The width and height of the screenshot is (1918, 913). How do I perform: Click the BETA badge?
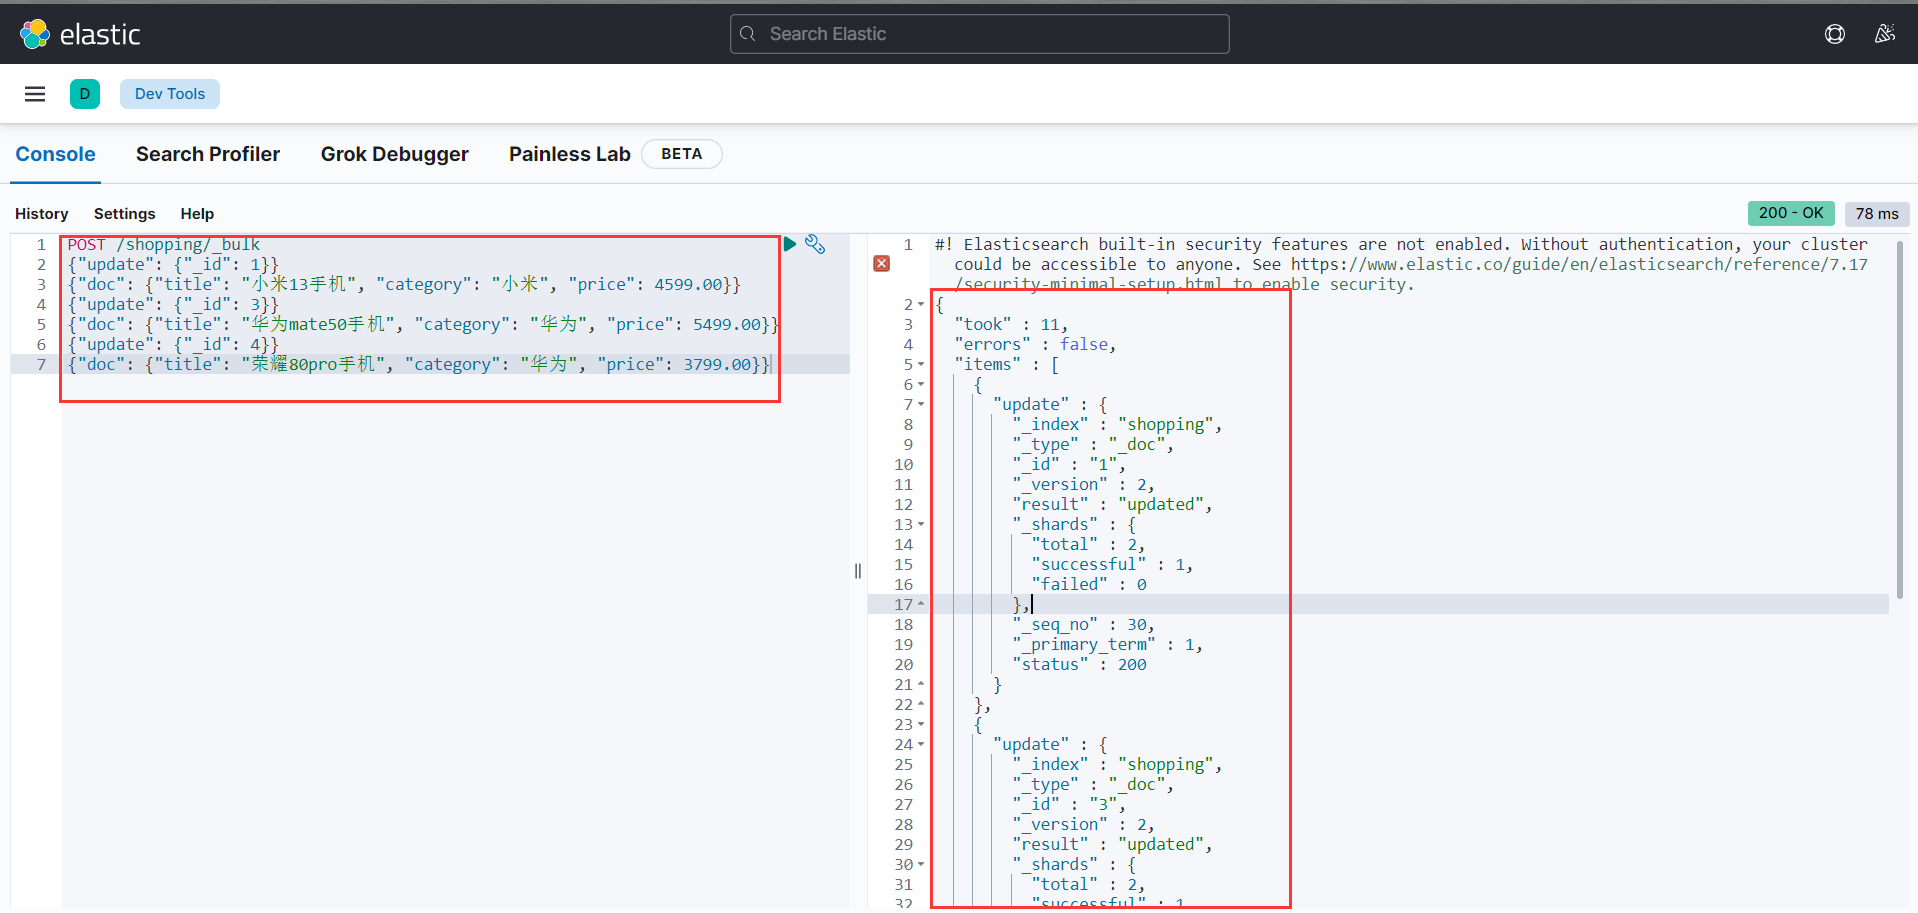coord(682,154)
